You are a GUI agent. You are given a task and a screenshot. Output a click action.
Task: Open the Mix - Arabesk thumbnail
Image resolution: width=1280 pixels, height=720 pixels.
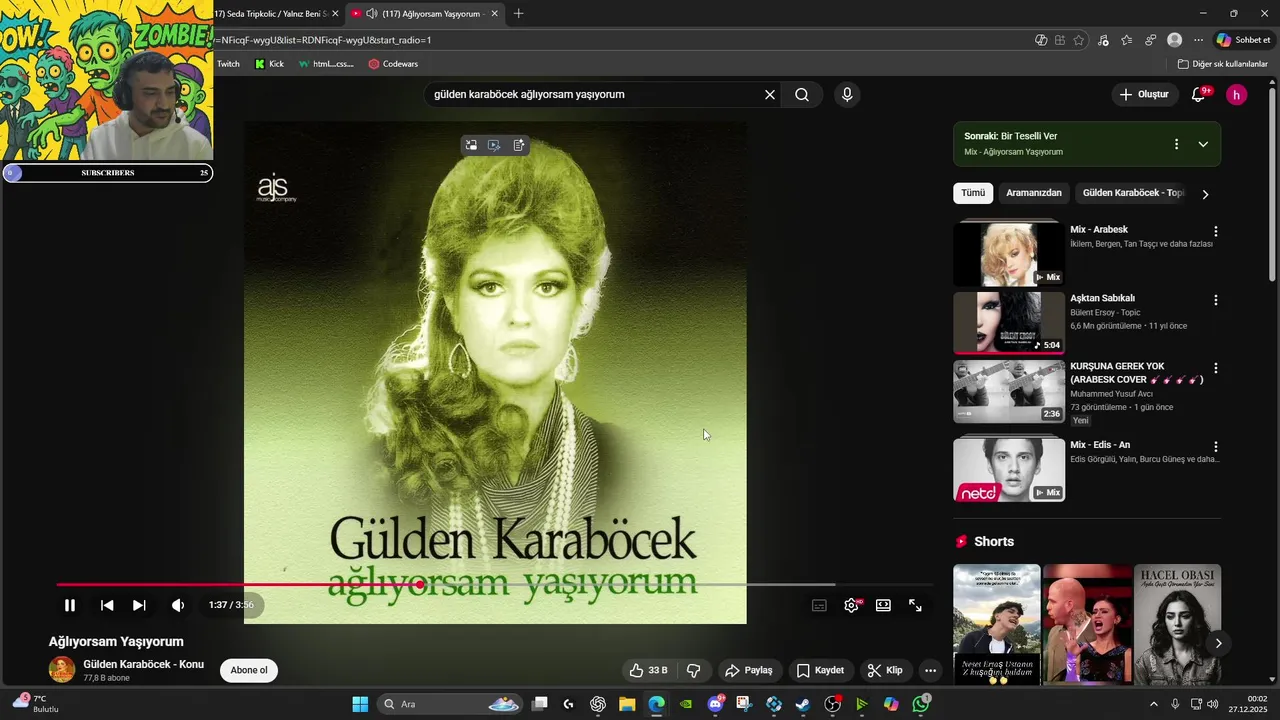click(x=1009, y=254)
